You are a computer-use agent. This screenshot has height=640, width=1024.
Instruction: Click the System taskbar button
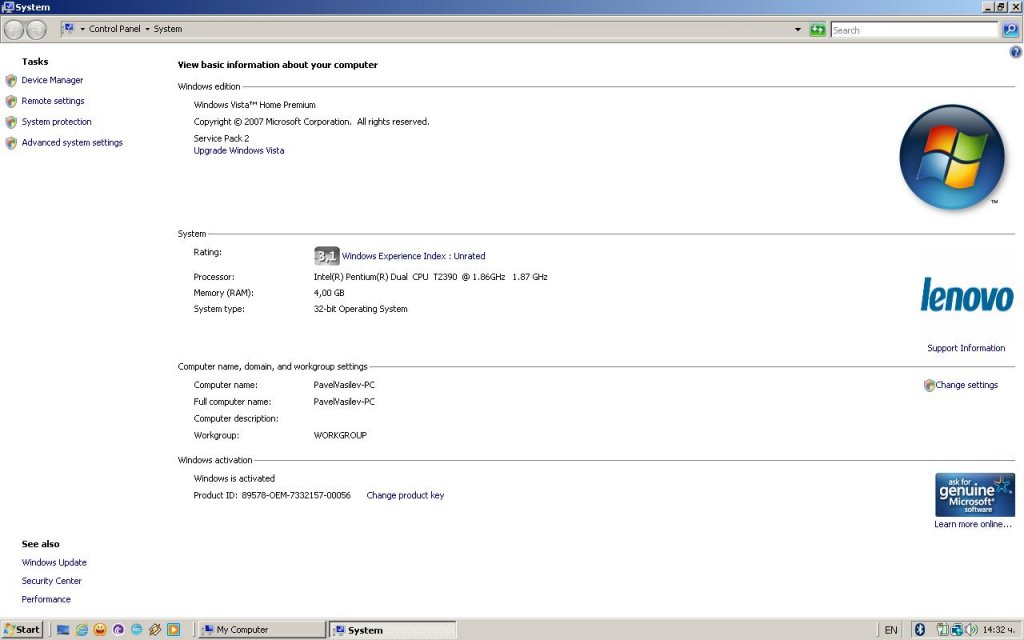pos(393,630)
